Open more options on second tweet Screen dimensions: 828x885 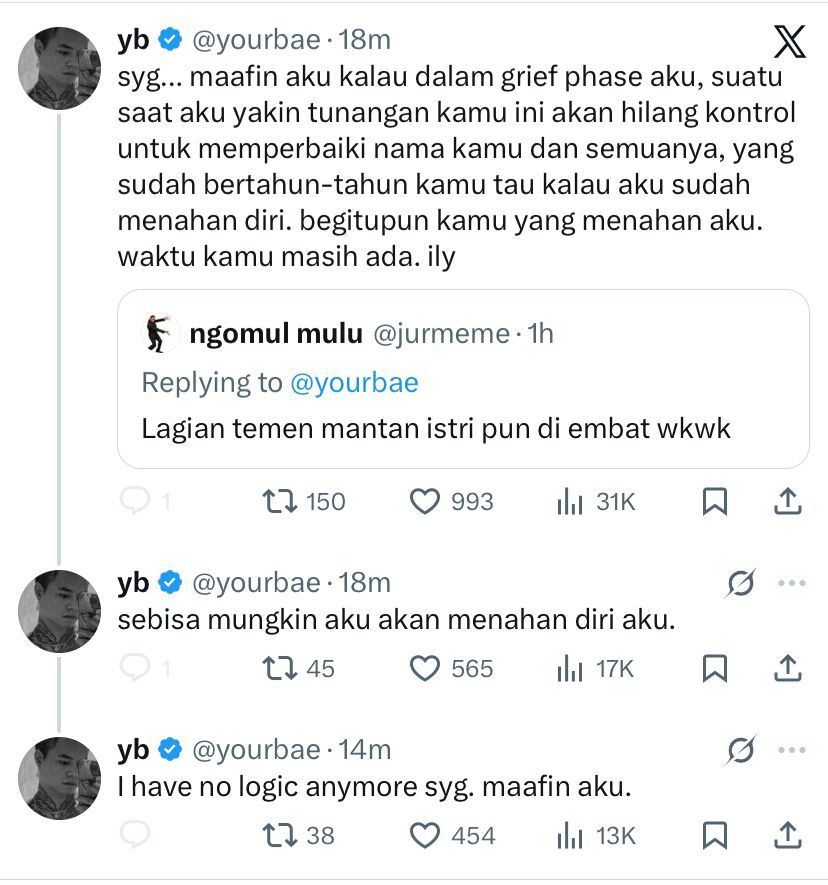790,583
